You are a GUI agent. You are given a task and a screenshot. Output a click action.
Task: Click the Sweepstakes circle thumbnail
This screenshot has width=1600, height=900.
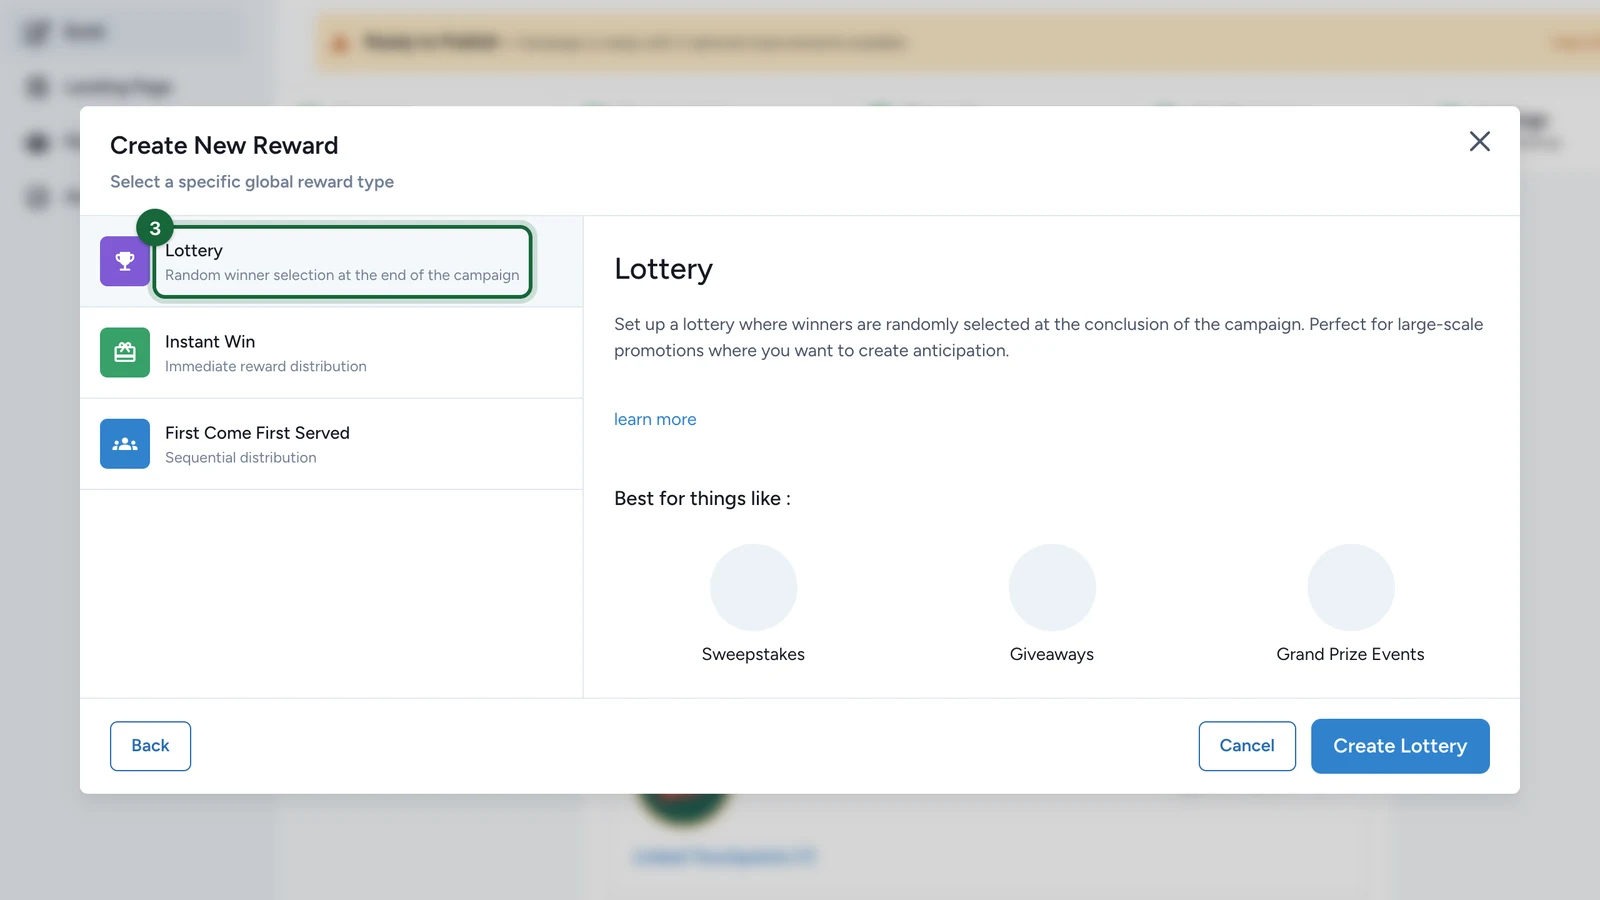753,587
